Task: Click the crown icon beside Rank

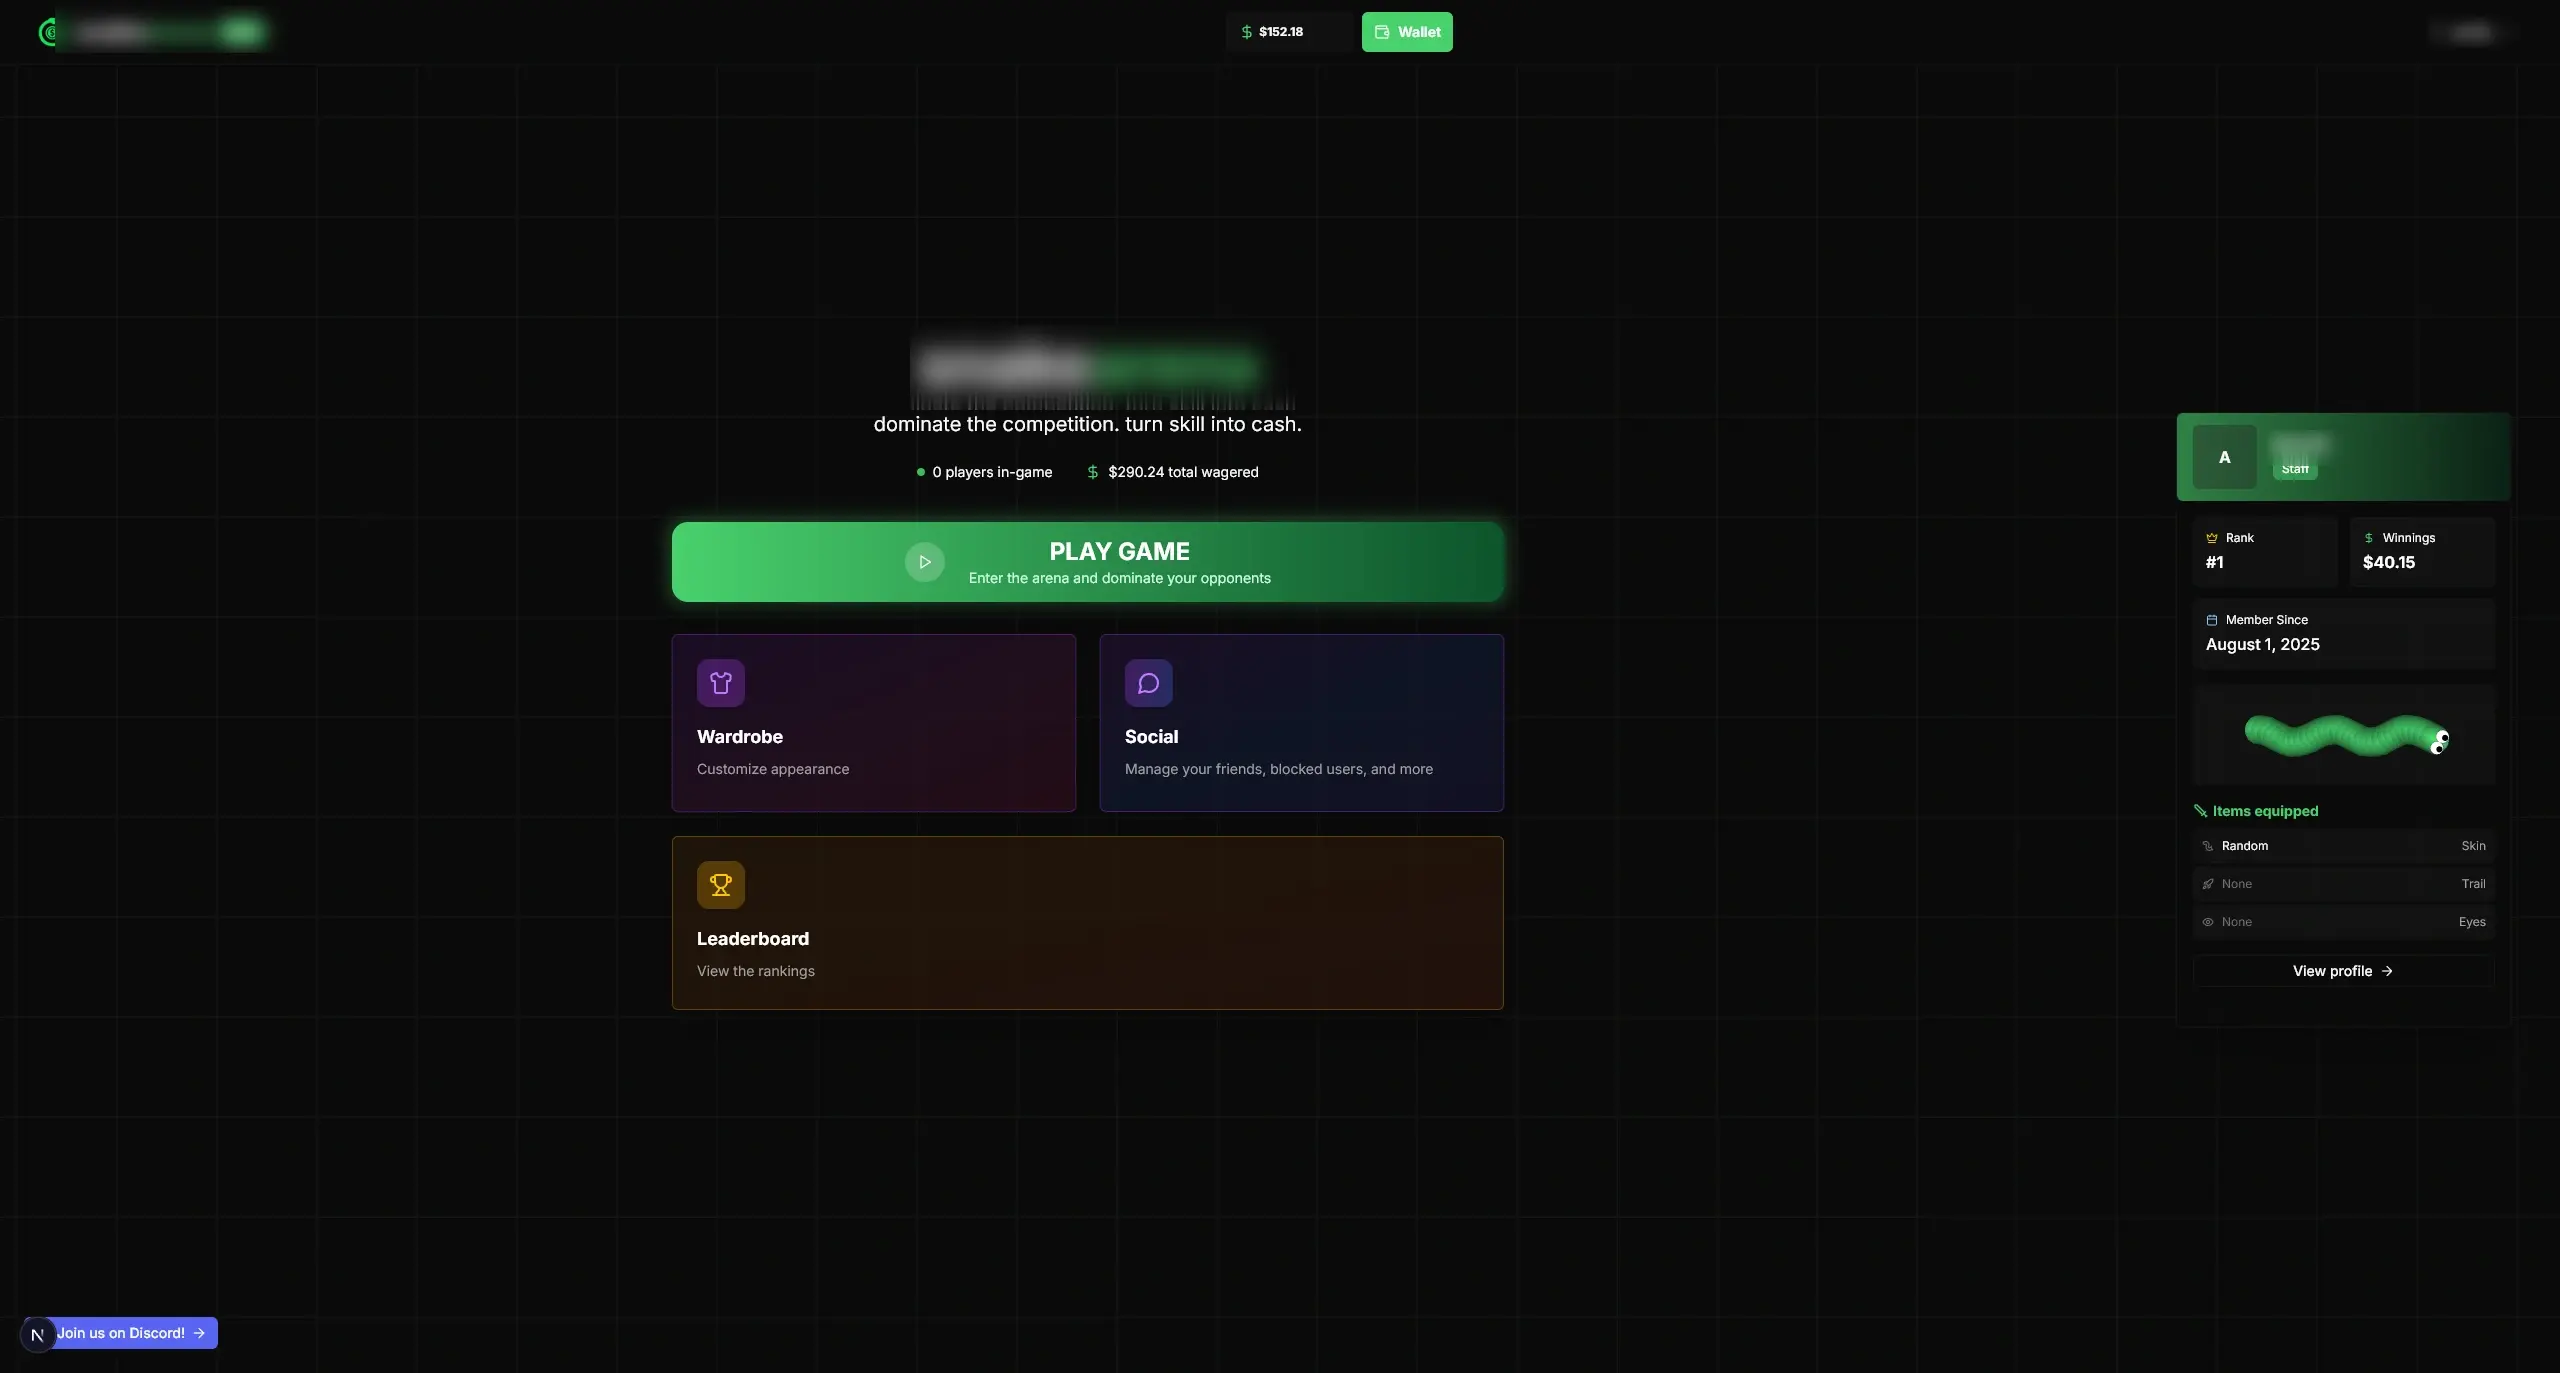Action: [x=2212, y=538]
